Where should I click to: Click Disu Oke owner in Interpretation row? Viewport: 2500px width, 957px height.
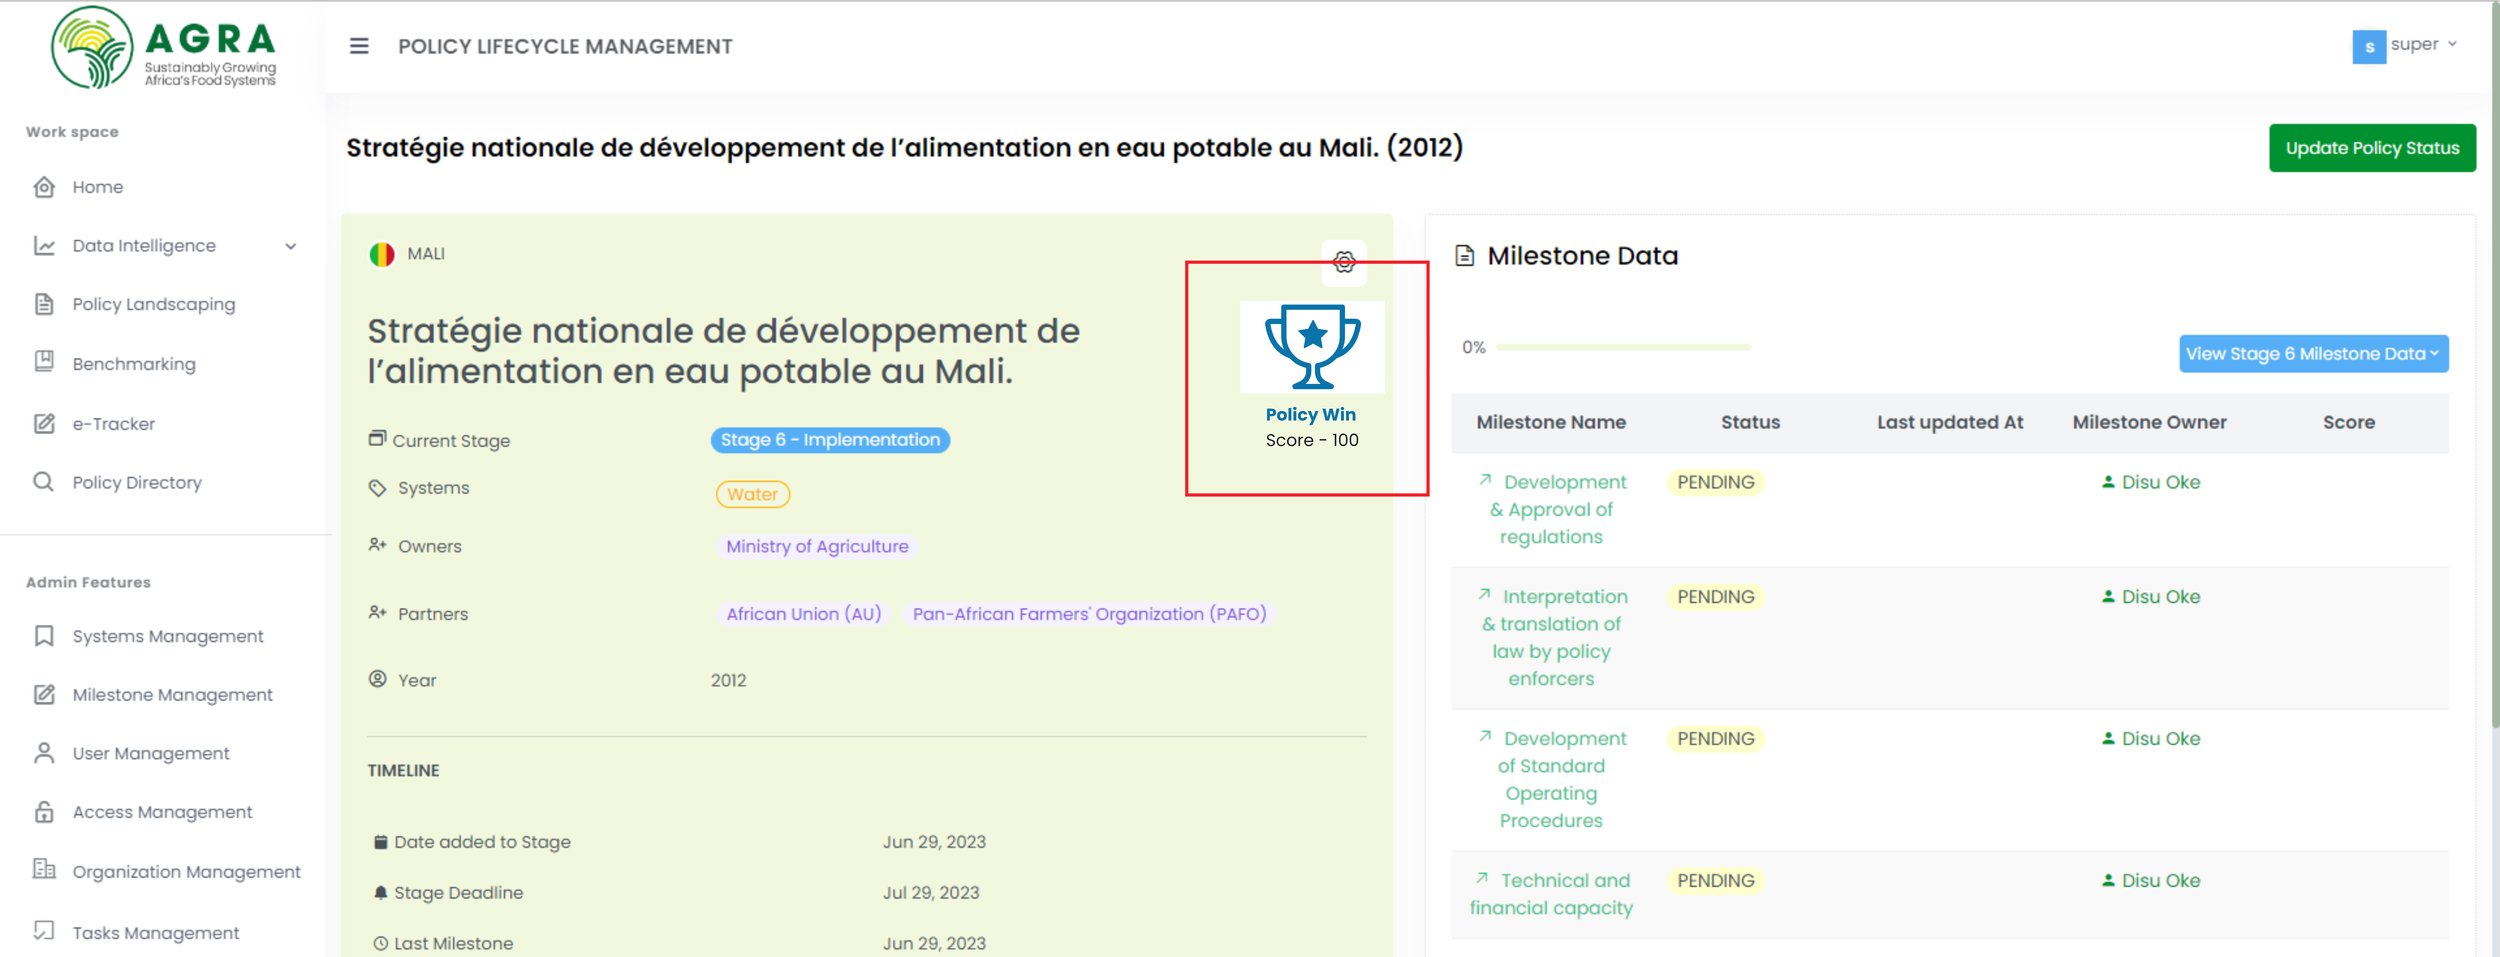coord(2151,597)
